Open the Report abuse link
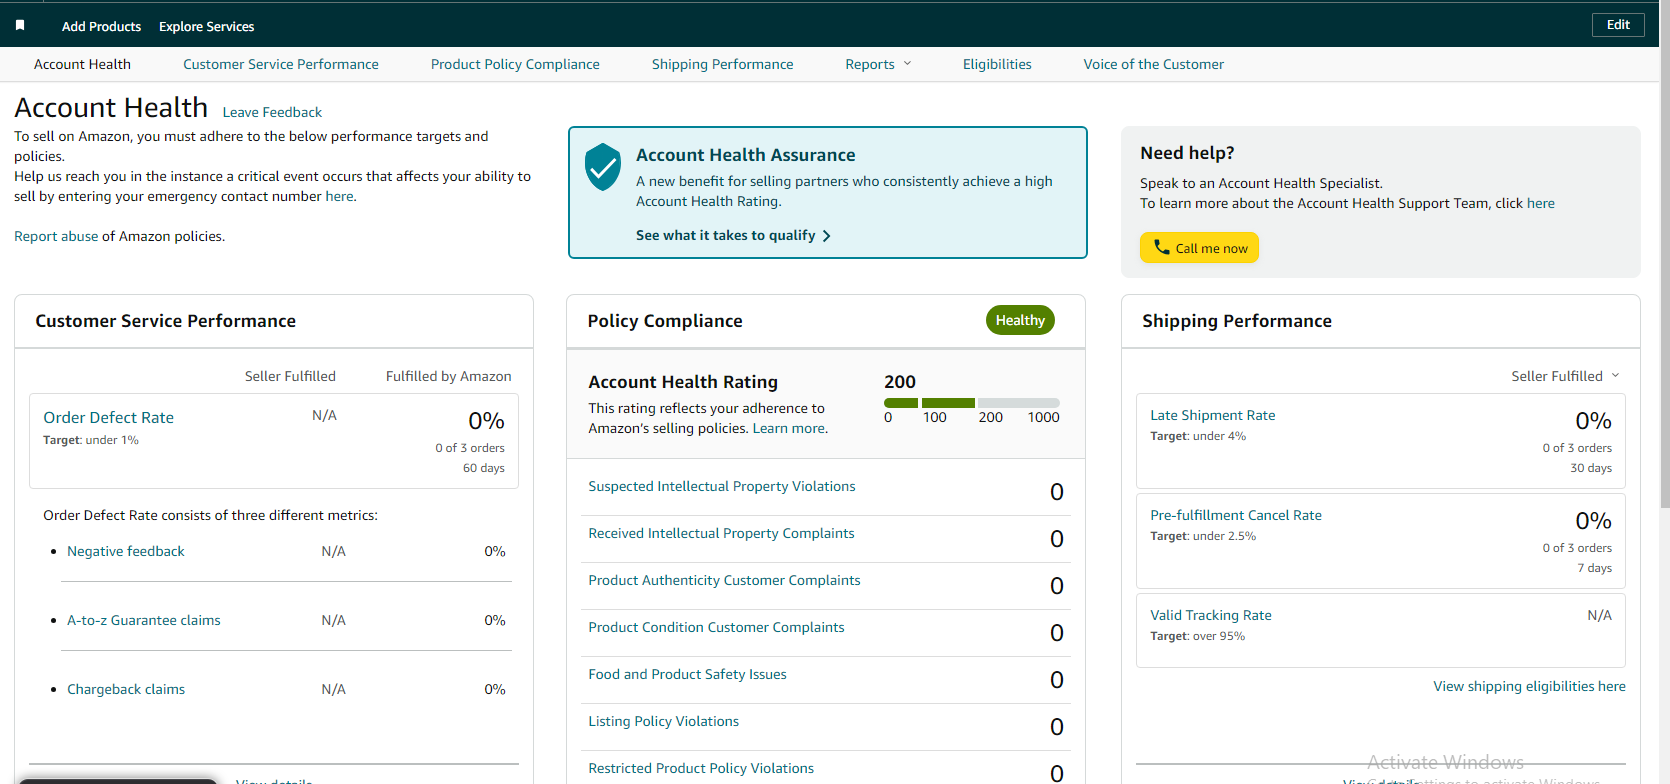 (x=56, y=236)
